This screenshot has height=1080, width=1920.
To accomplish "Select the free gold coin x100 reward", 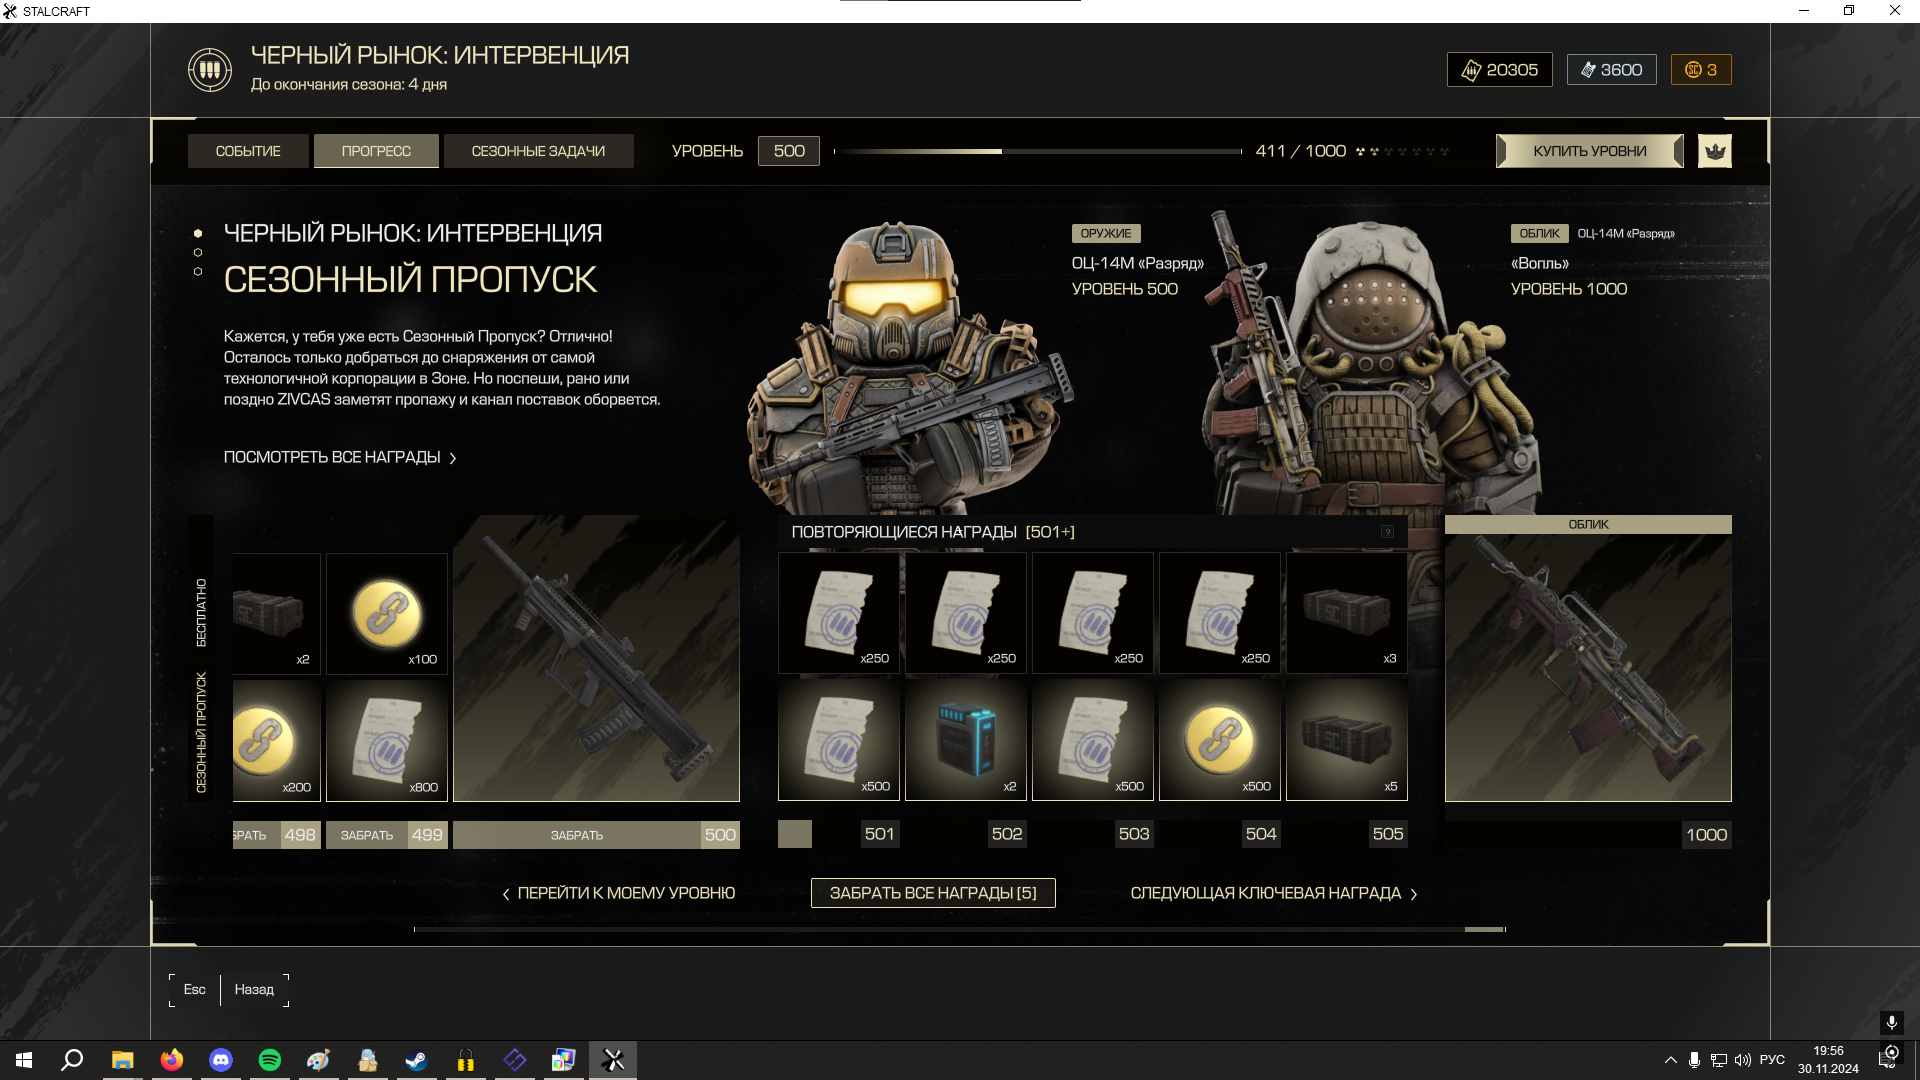I will 387,614.
